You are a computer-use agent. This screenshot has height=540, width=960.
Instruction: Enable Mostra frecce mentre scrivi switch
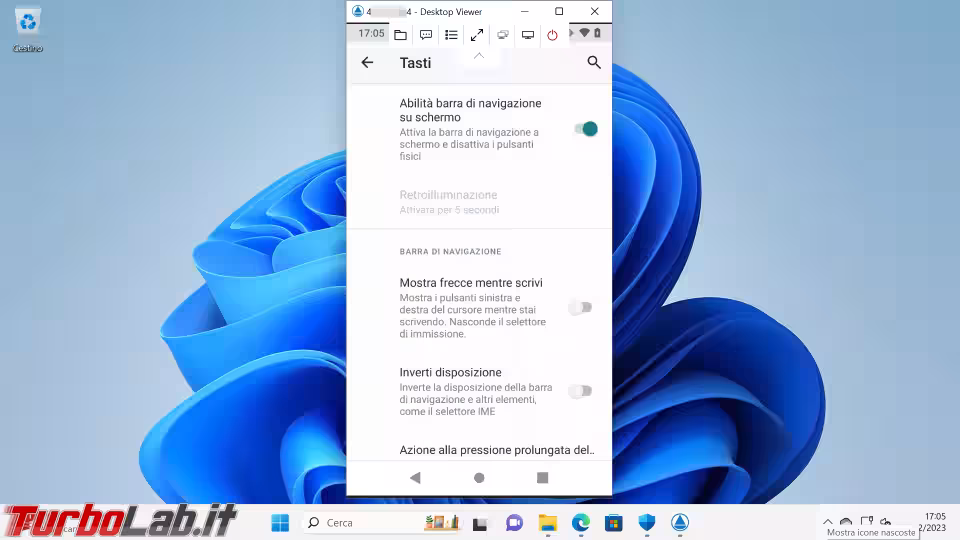tap(580, 307)
